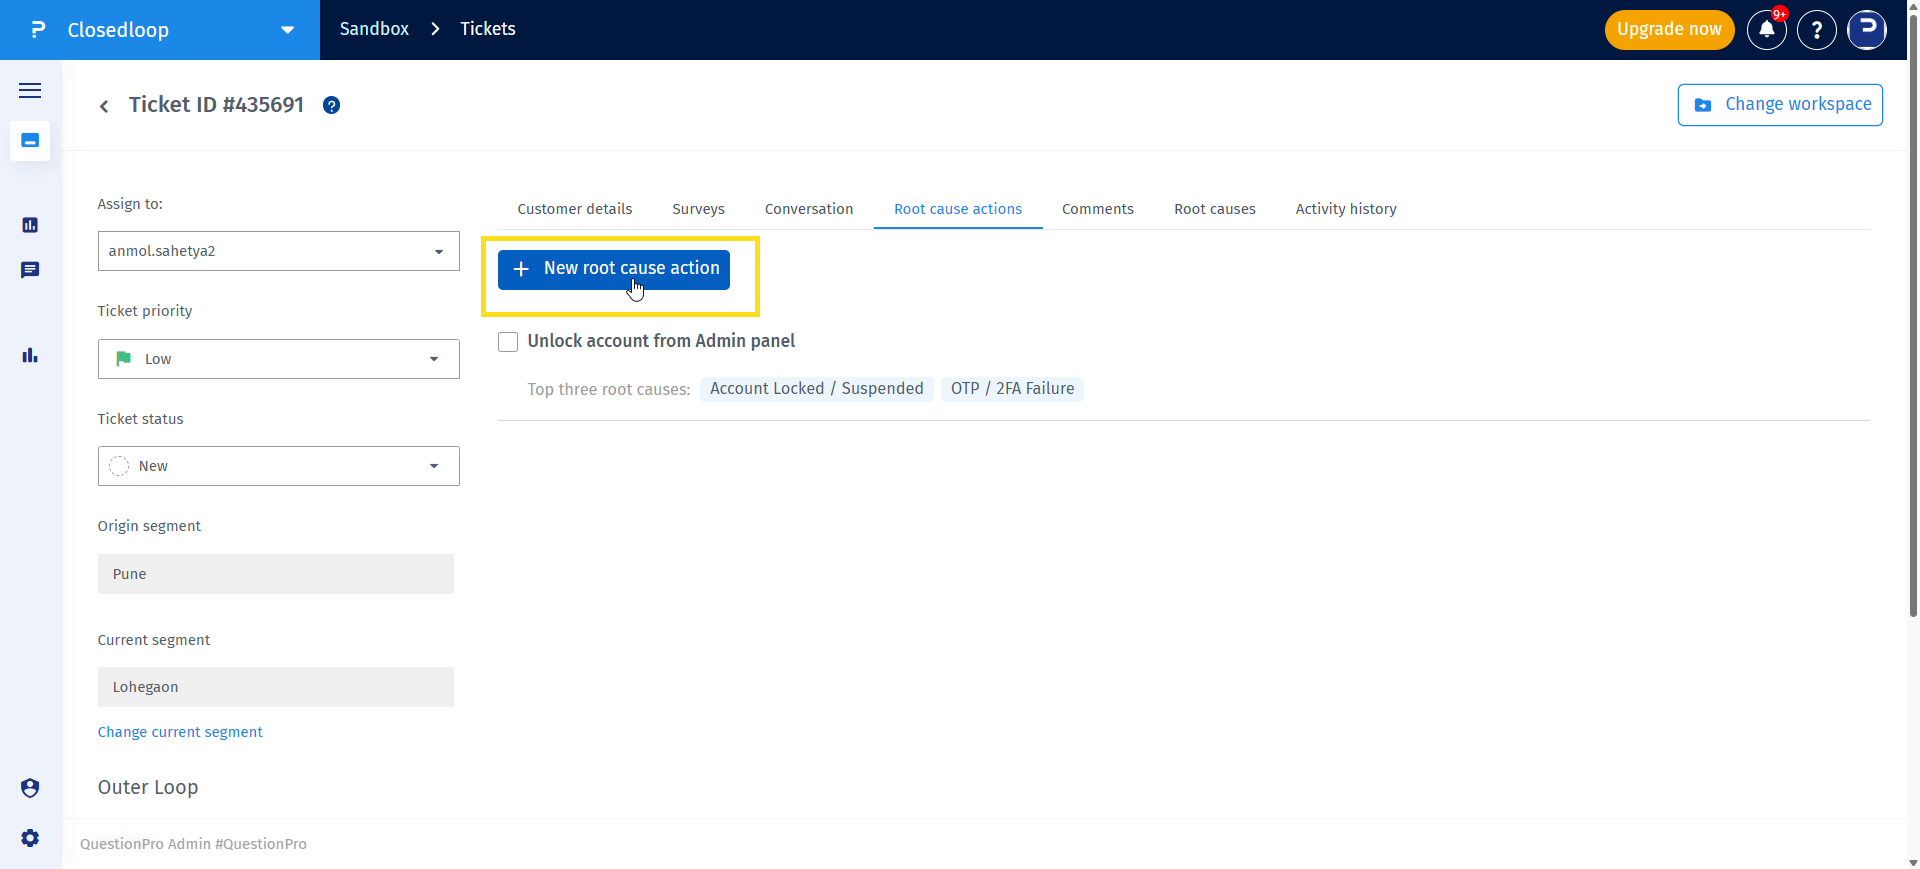Click QuestionPro Admin #QuestionPro footer text
The image size is (1920, 869).
193,844
